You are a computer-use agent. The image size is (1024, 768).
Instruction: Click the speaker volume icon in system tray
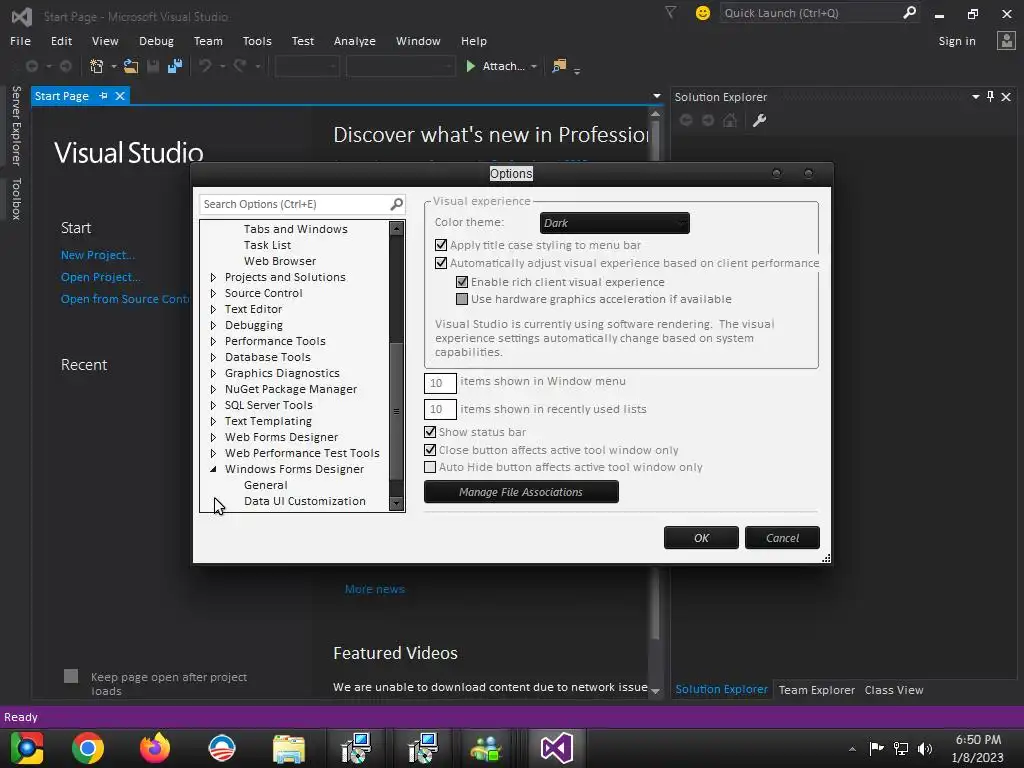[x=925, y=749]
